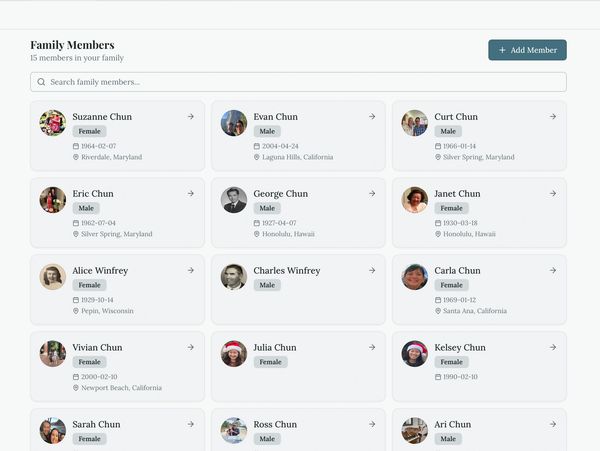This screenshot has width=600, height=451.
Task: Click calendar icon beside Evan's birthdate
Action: 257,146
